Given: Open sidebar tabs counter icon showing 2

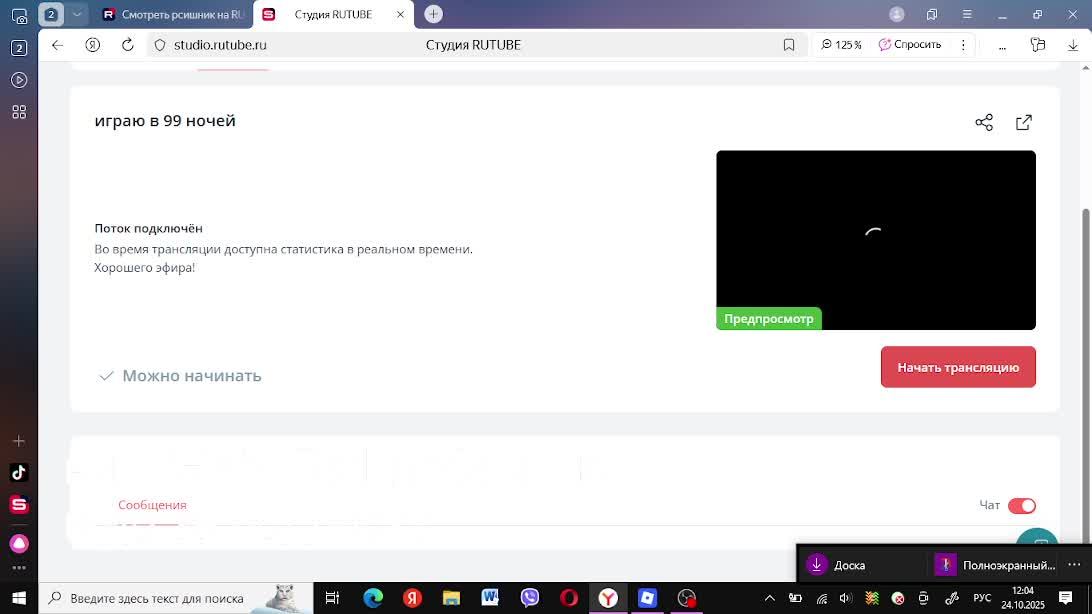Looking at the screenshot, I should (x=19, y=48).
